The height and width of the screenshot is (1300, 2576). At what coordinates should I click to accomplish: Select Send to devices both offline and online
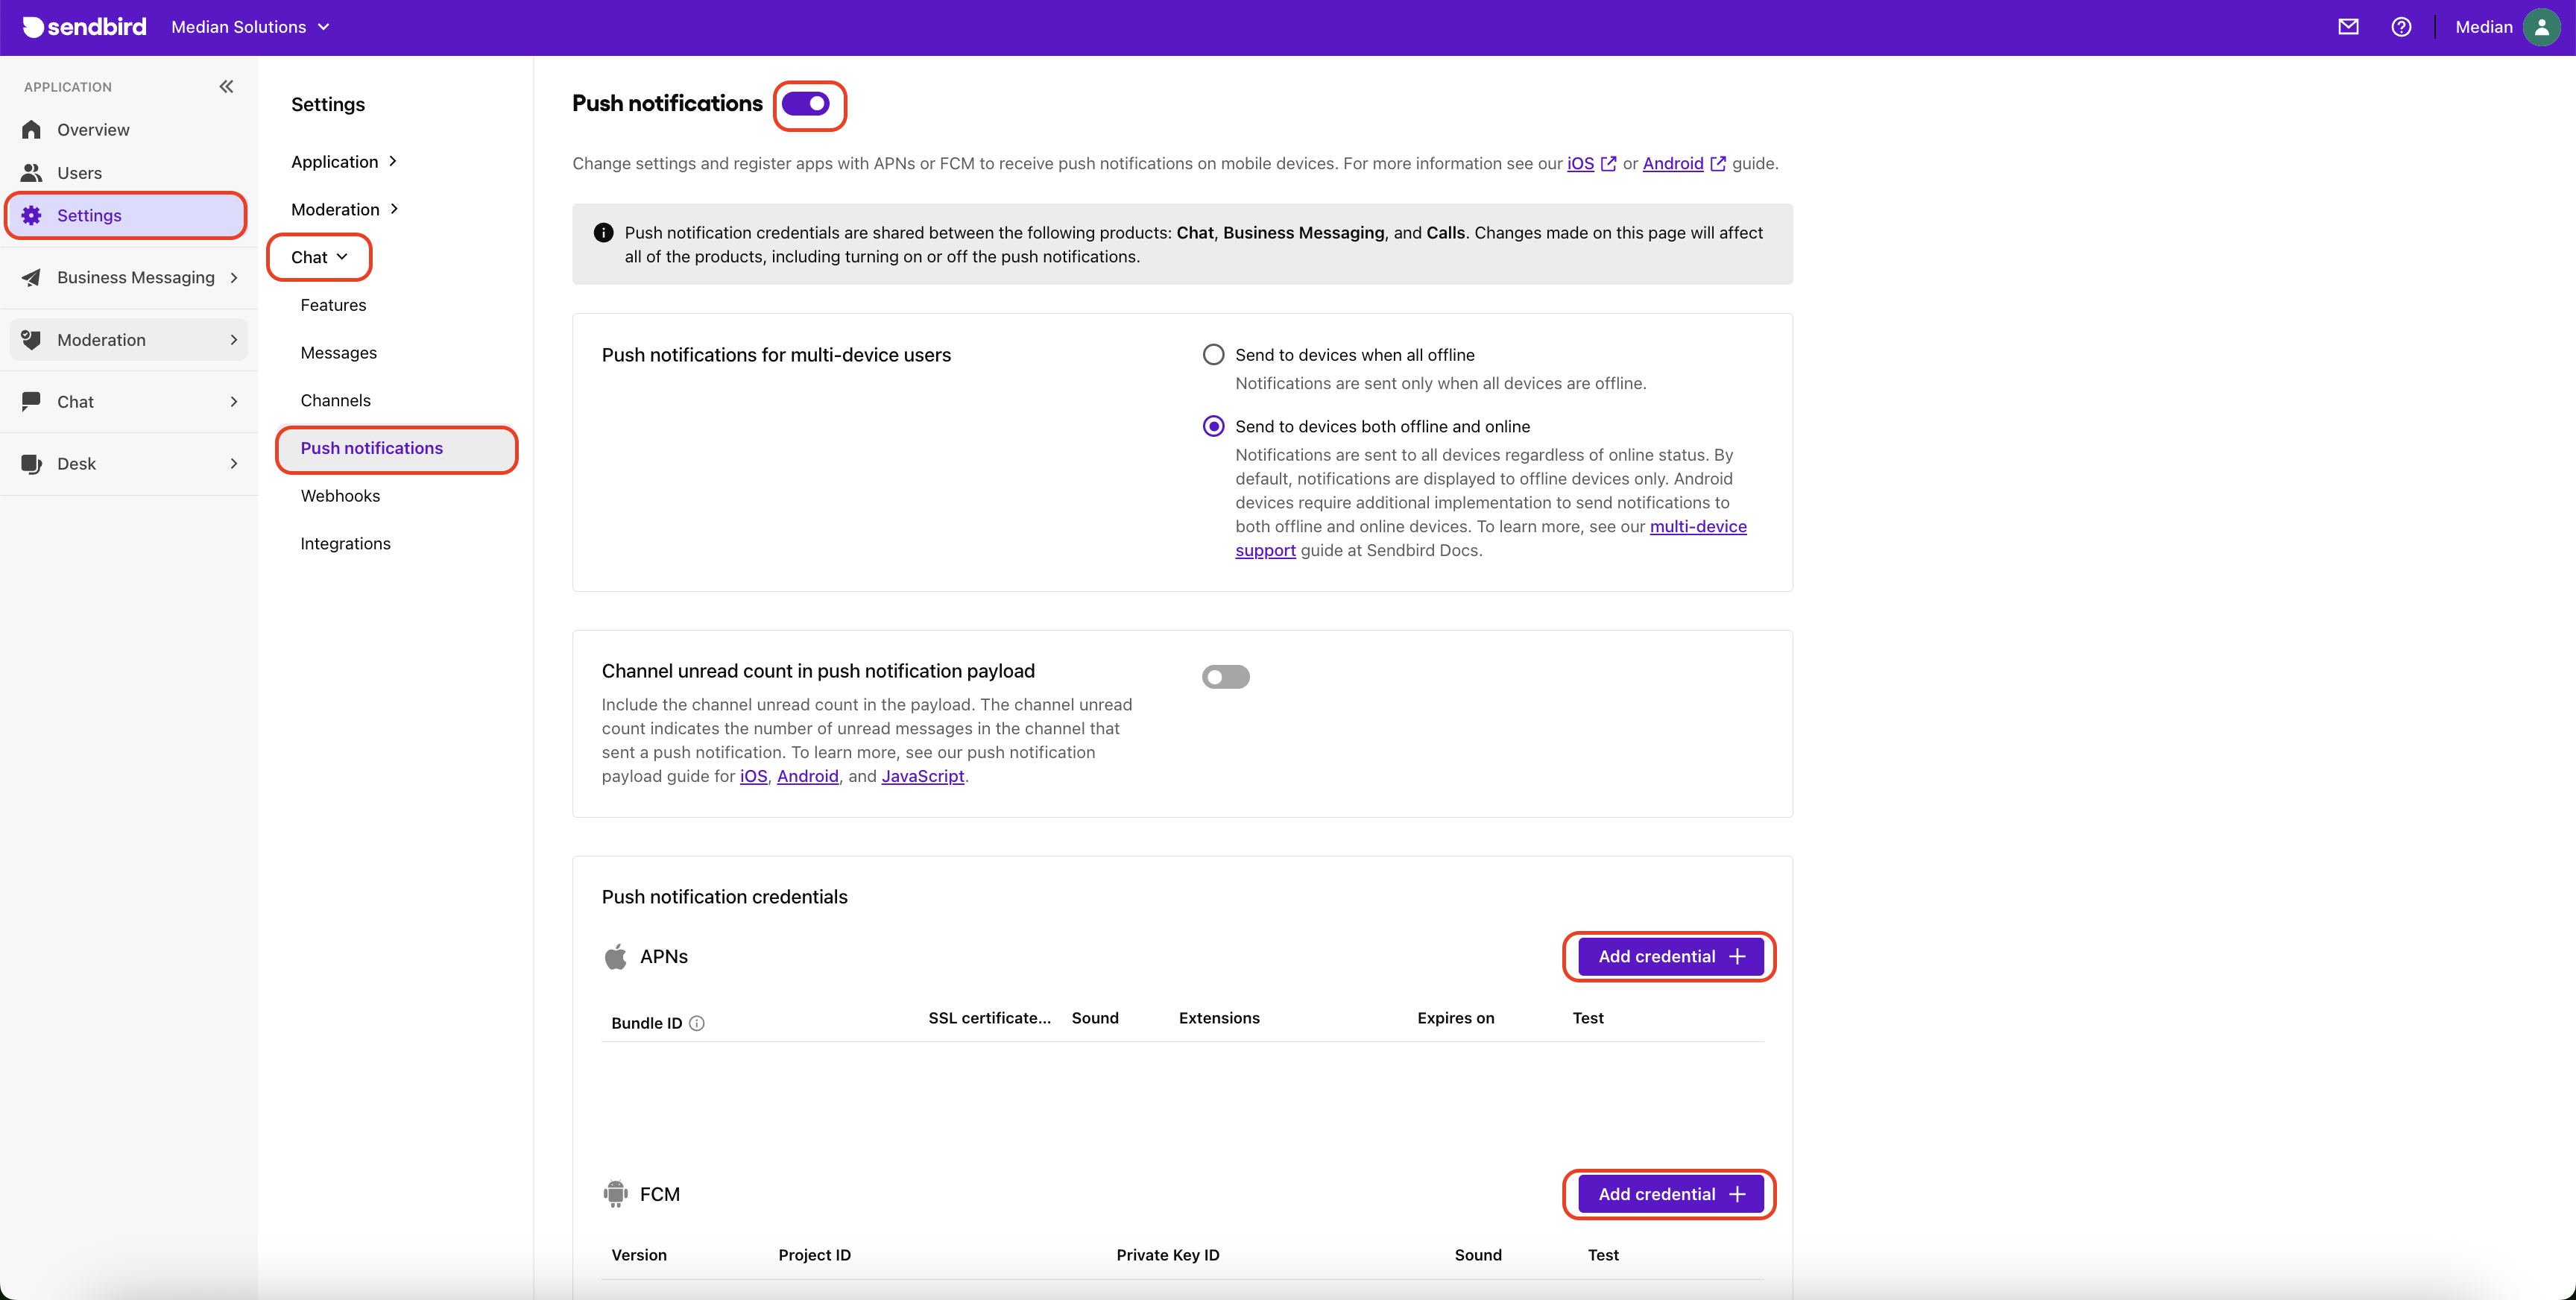tap(1213, 427)
